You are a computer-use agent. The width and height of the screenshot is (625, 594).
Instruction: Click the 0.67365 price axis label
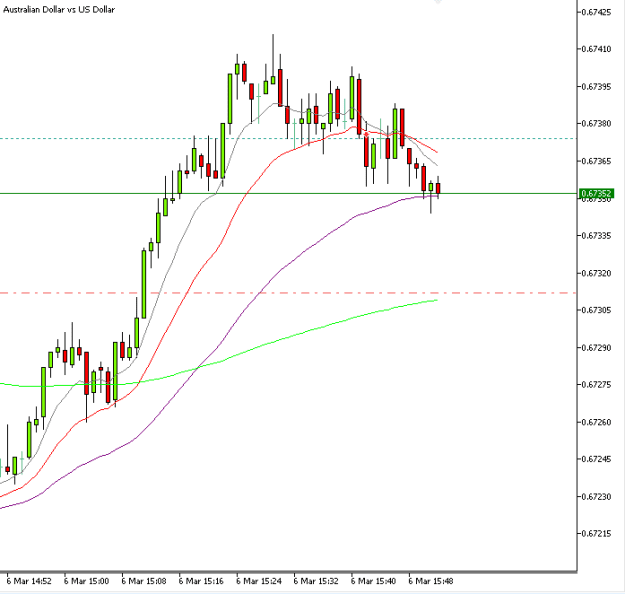(x=596, y=161)
